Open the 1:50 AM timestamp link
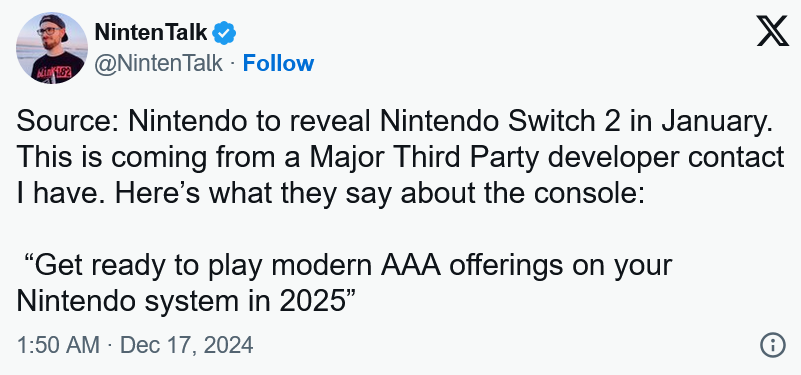The width and height of the screenshot is (801, 375). (x=58, y=345)
